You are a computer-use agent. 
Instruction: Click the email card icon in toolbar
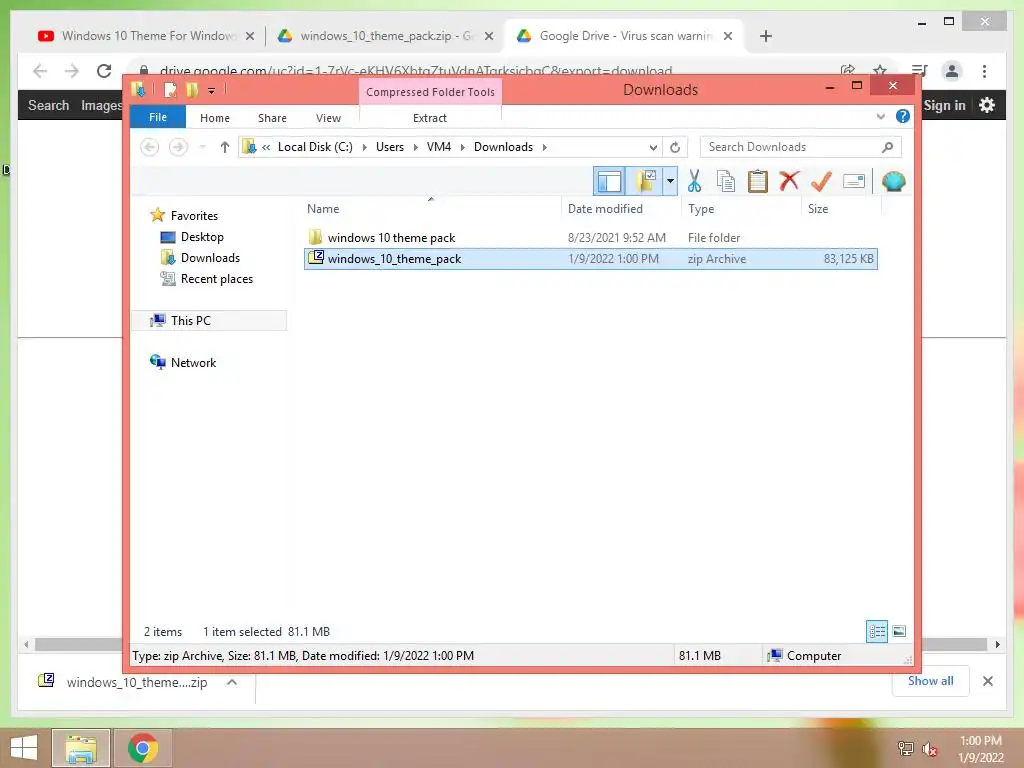click(x=854, y=181)
